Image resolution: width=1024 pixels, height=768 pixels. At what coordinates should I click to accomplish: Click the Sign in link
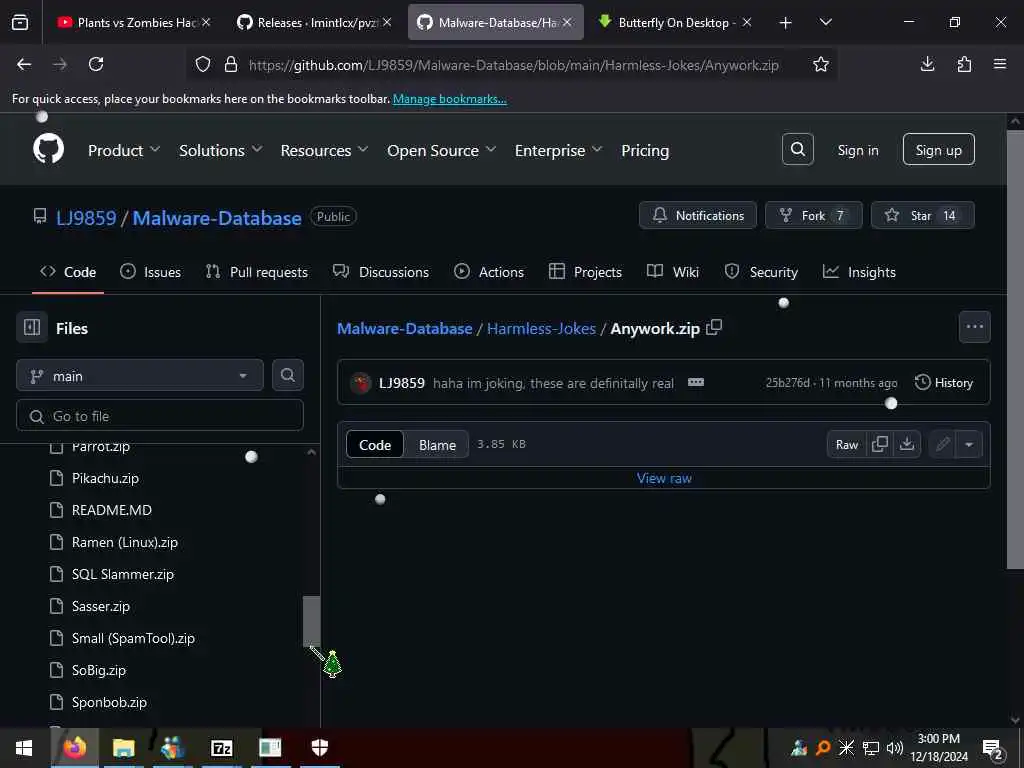[x=857, y=150]
